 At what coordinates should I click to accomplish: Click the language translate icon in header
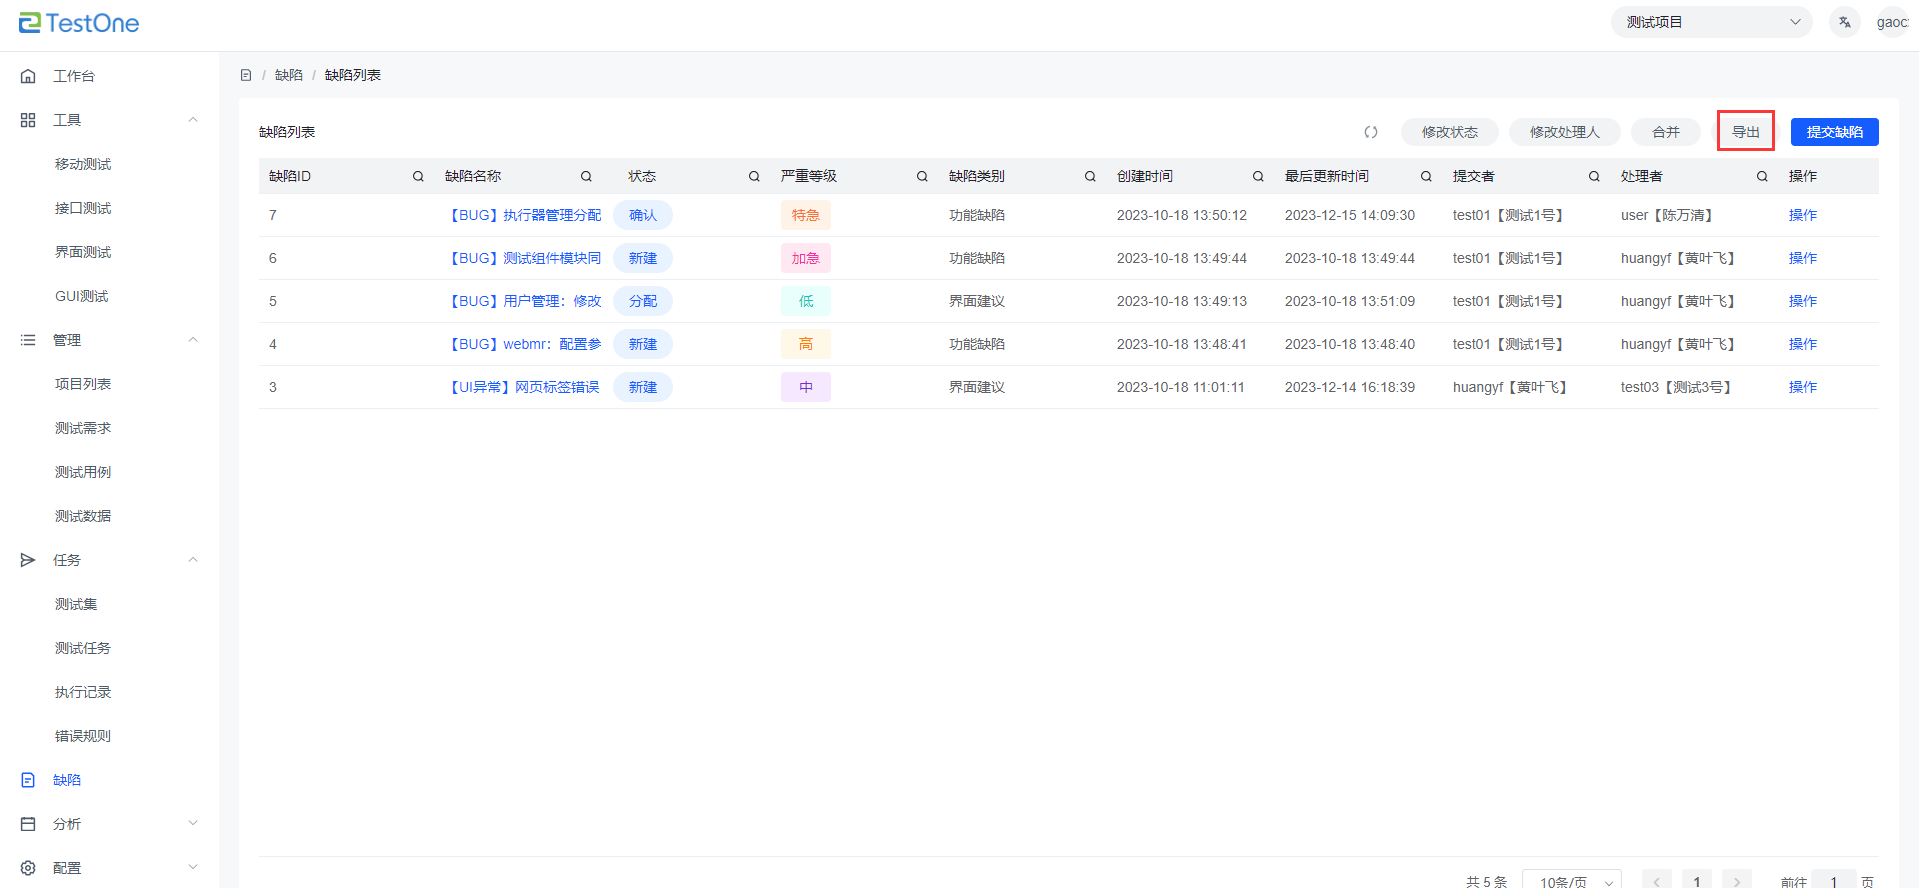click(x=1844, y=22)
